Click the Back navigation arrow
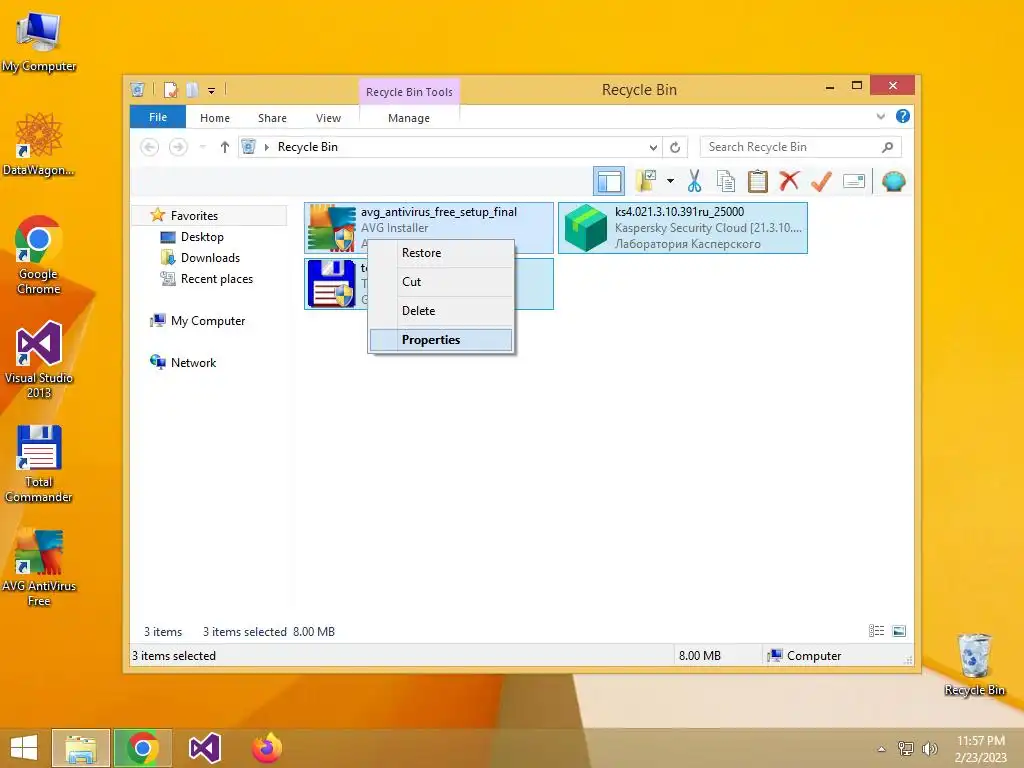The width and height of the screenshot is (1024, 768). (150, 147)
